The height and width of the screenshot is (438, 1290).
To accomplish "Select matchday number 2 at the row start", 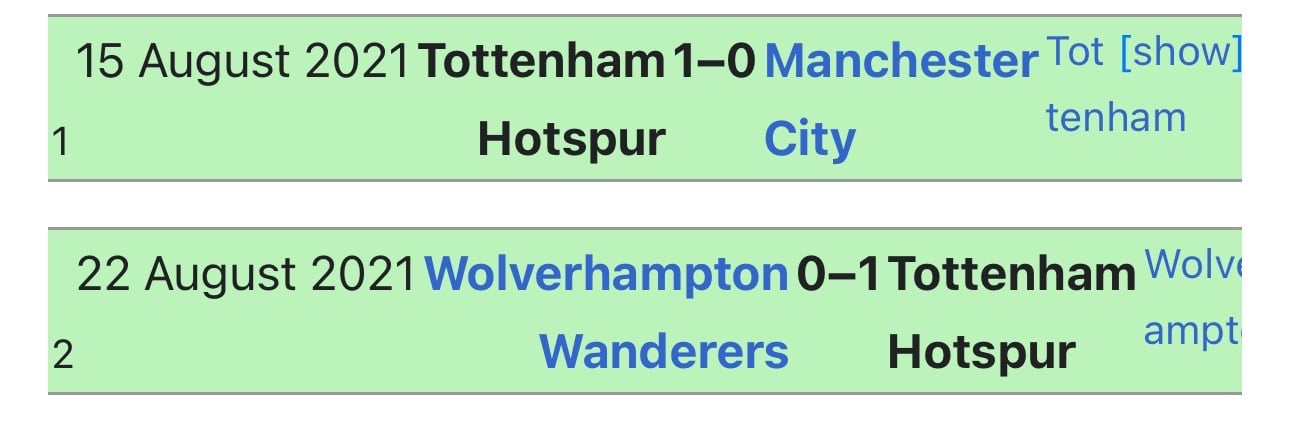I will pyautogui.click(x=62, y=355).
